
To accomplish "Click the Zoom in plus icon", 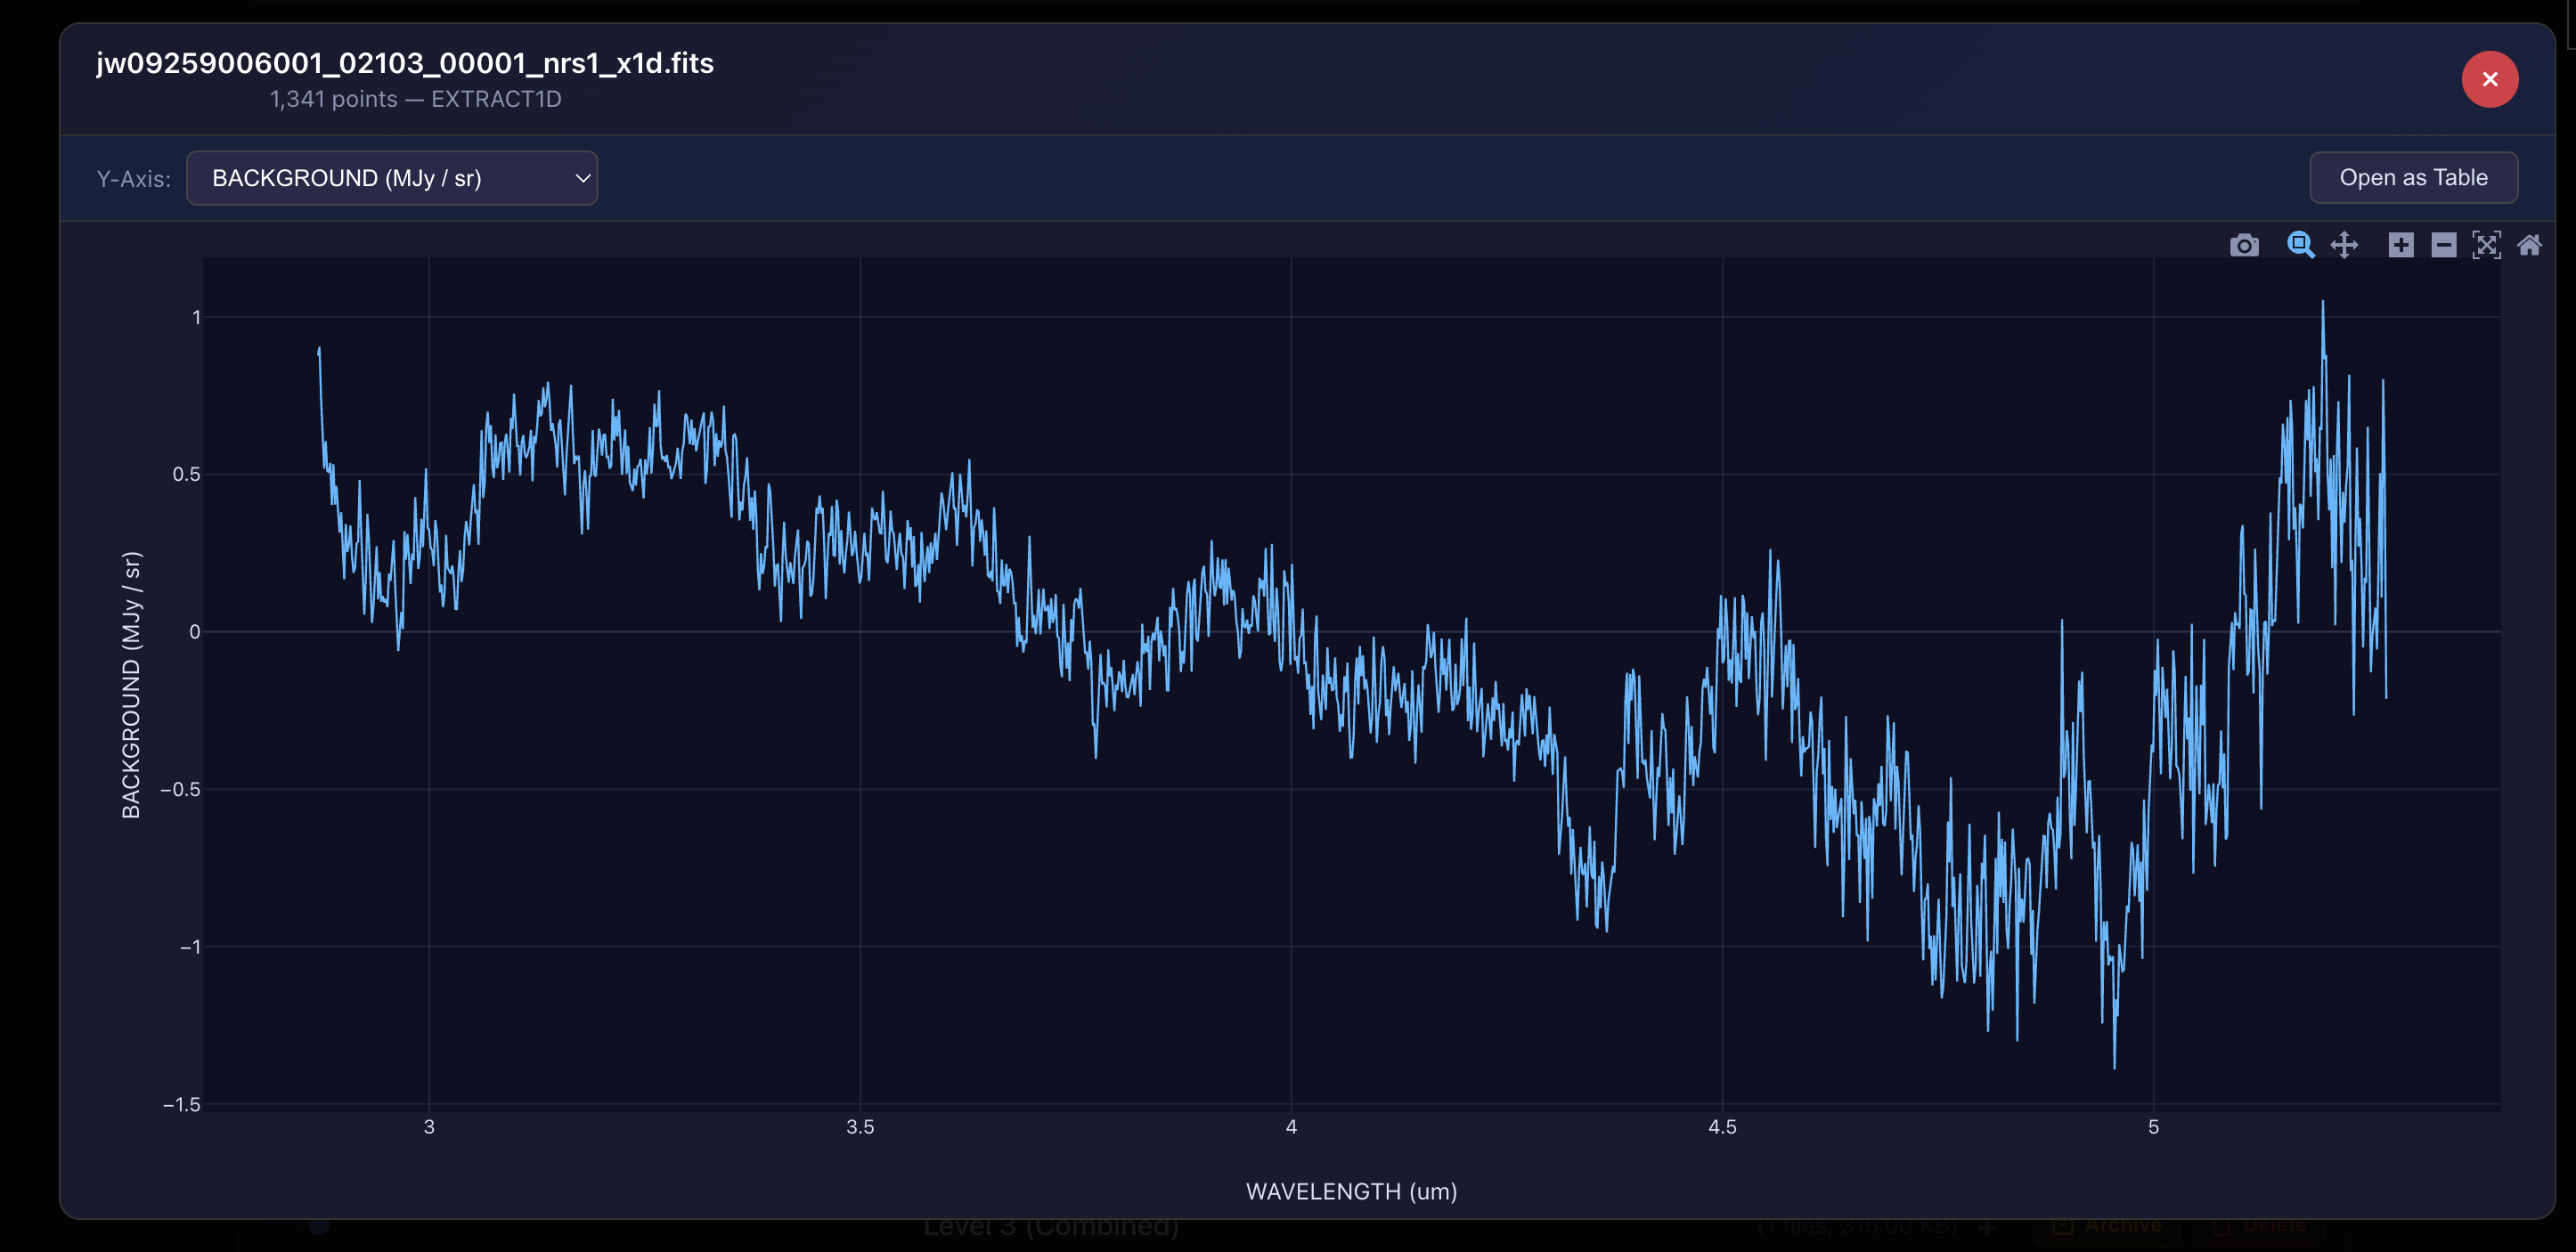I will point(2401,245).
